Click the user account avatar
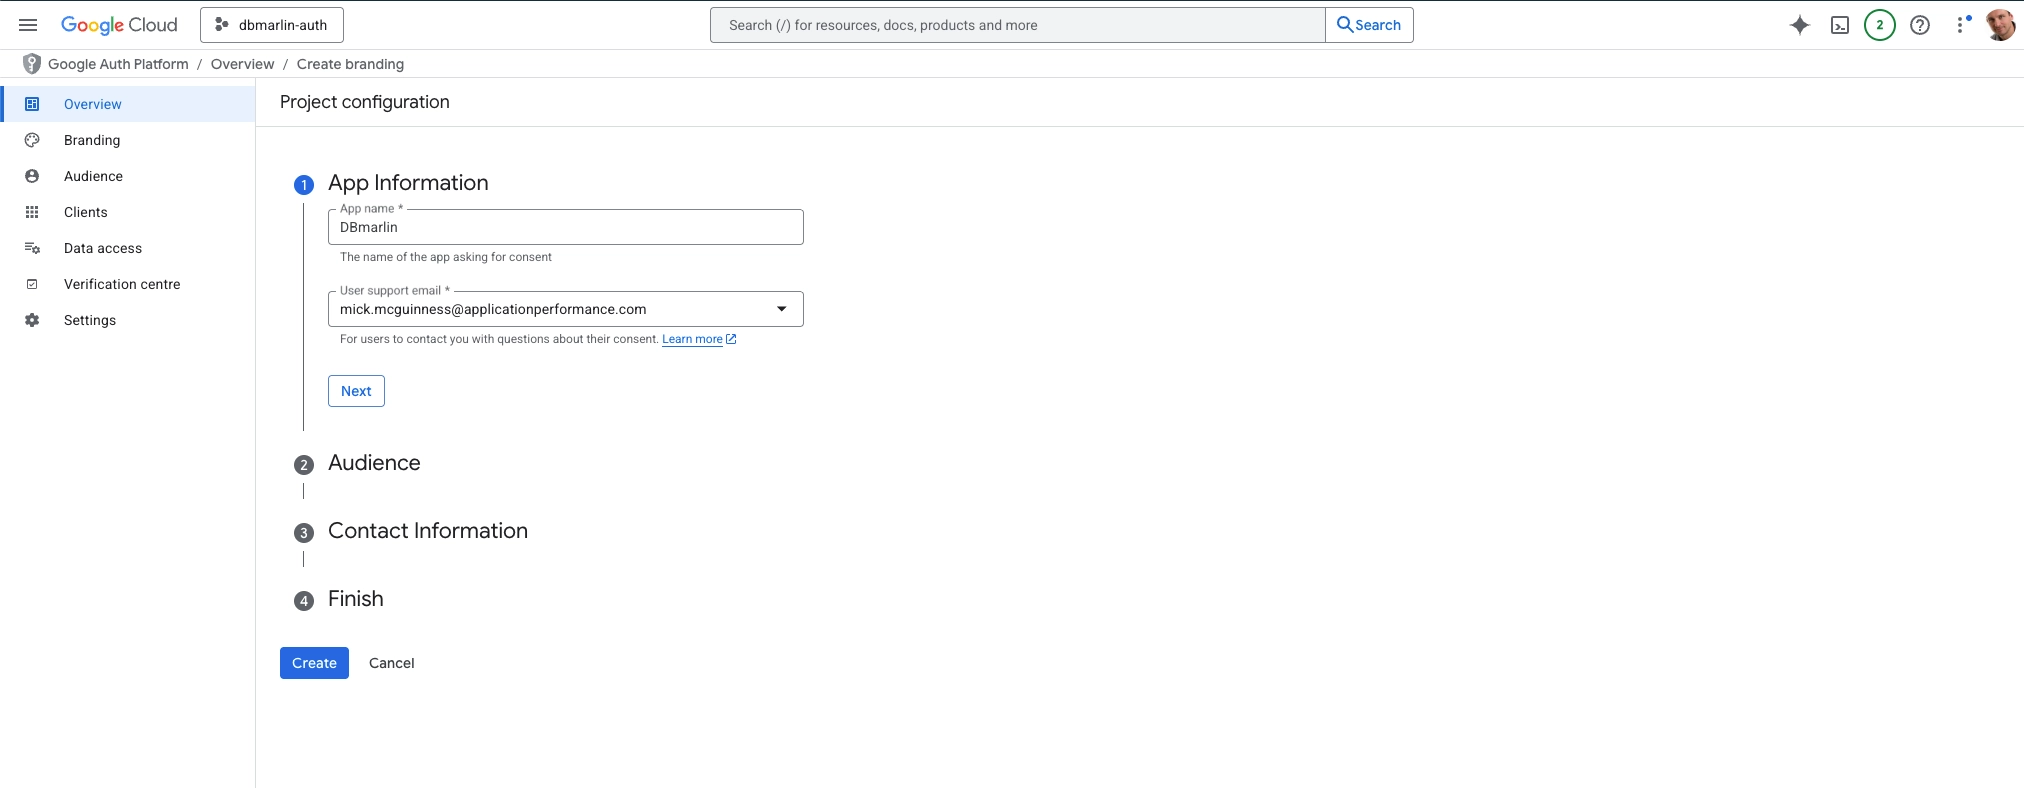 [x=1999, y=25]
